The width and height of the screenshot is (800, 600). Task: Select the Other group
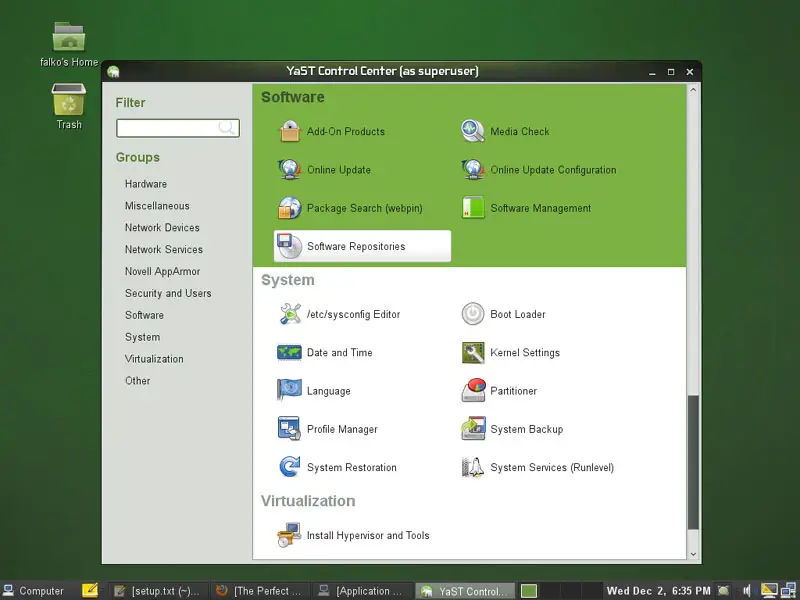[x=138, y=381]
